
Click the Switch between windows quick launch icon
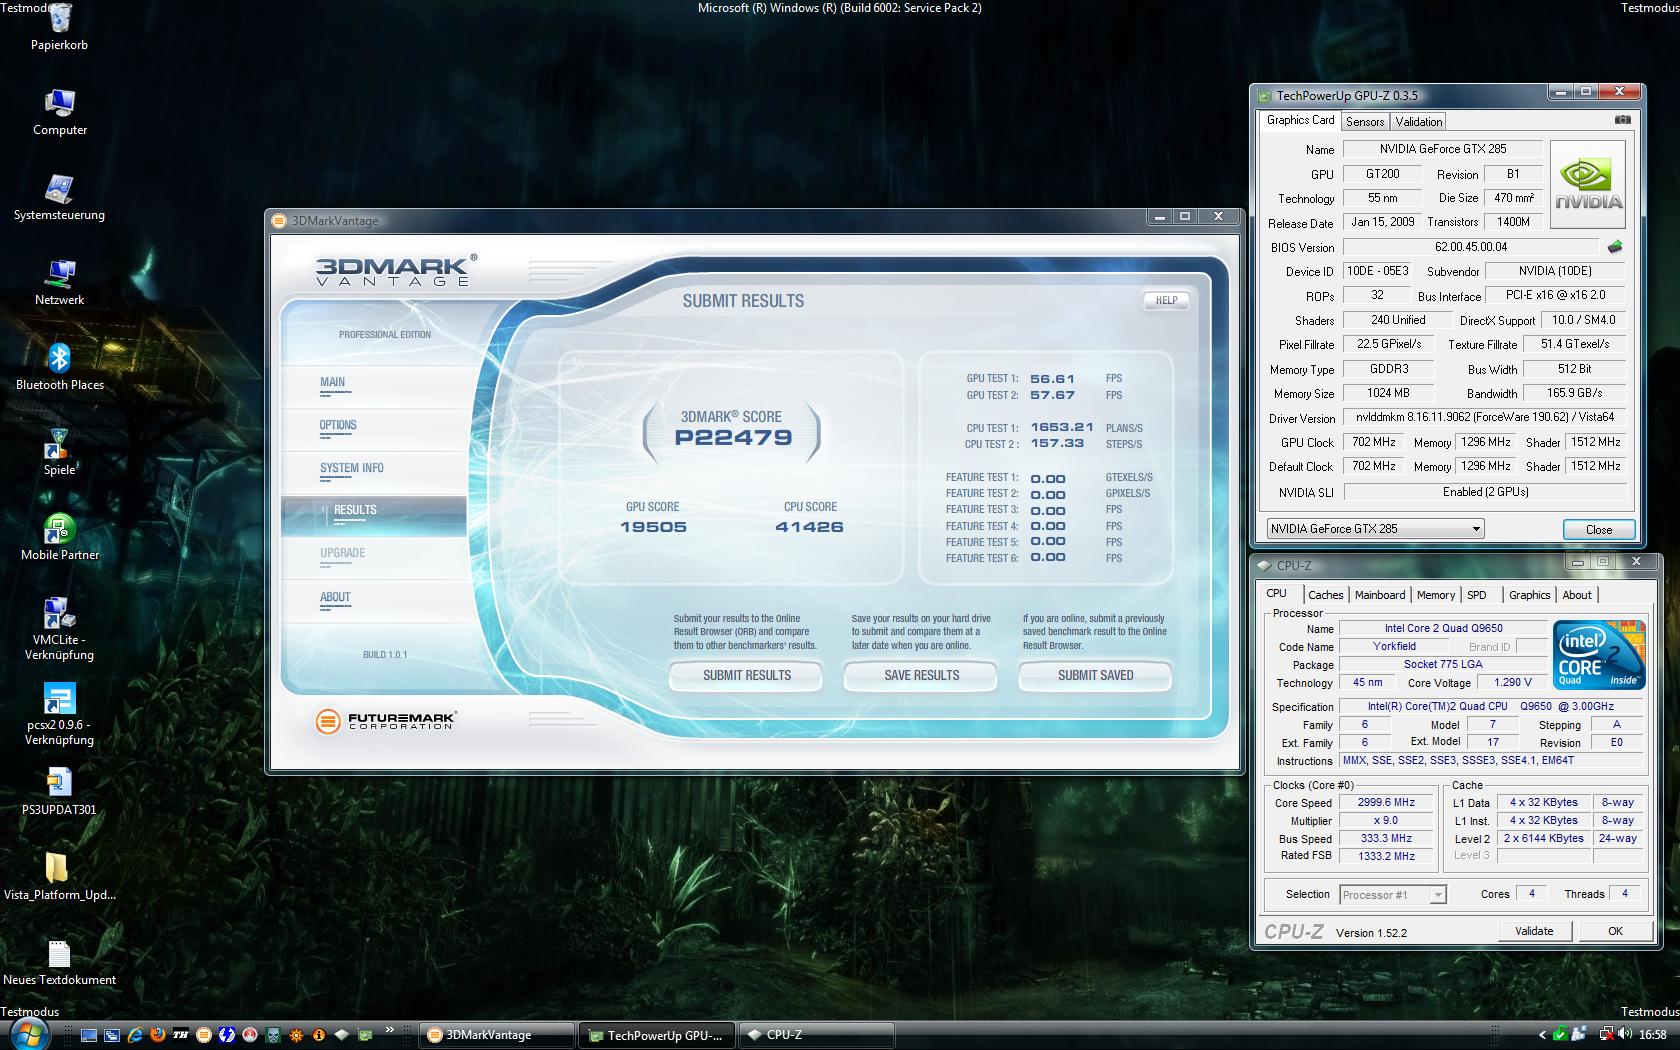[112, 1035]
